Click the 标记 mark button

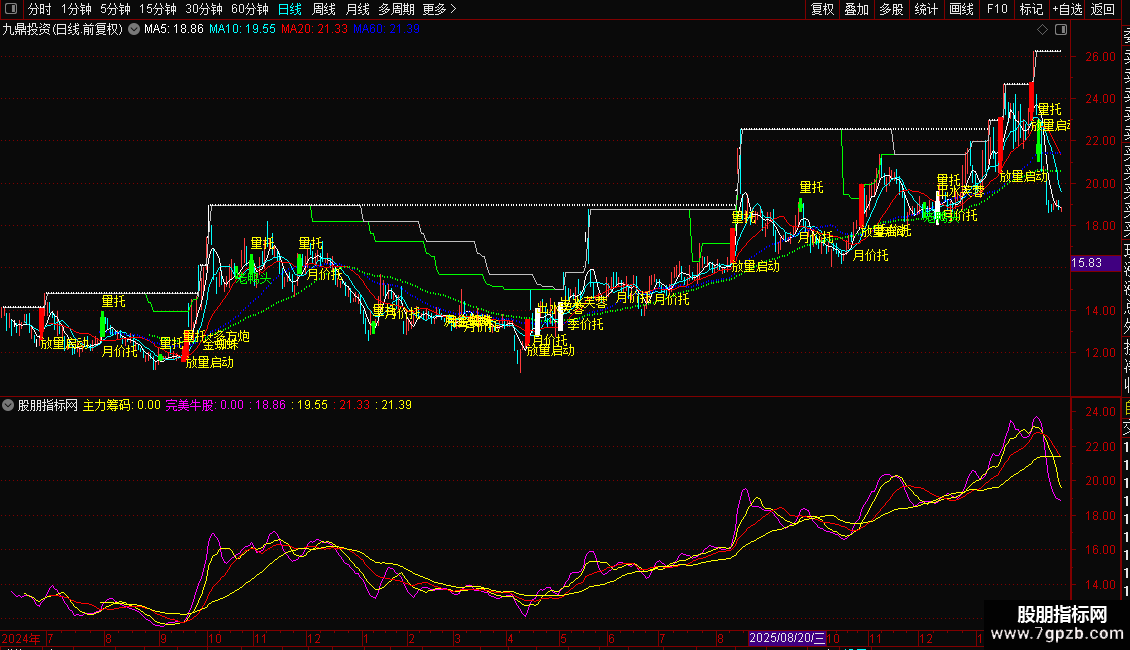click(x=1031, y=9)
